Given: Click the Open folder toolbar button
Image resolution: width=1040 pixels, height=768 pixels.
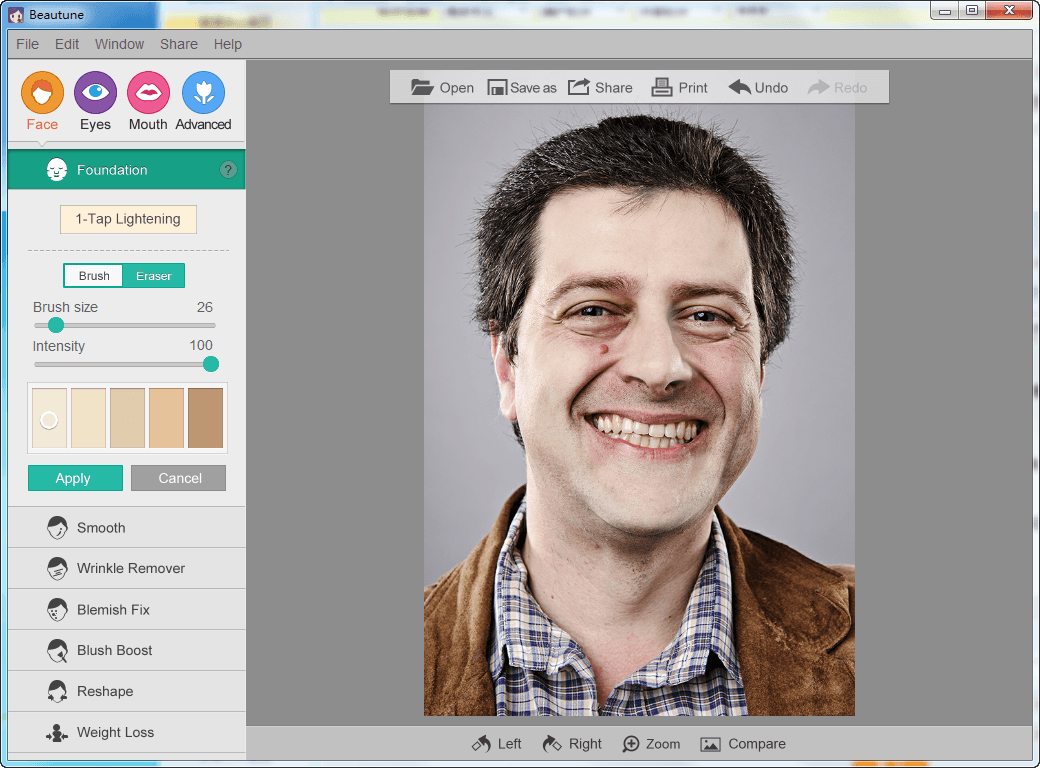Looking at the screenshot, I should point(442,88).
